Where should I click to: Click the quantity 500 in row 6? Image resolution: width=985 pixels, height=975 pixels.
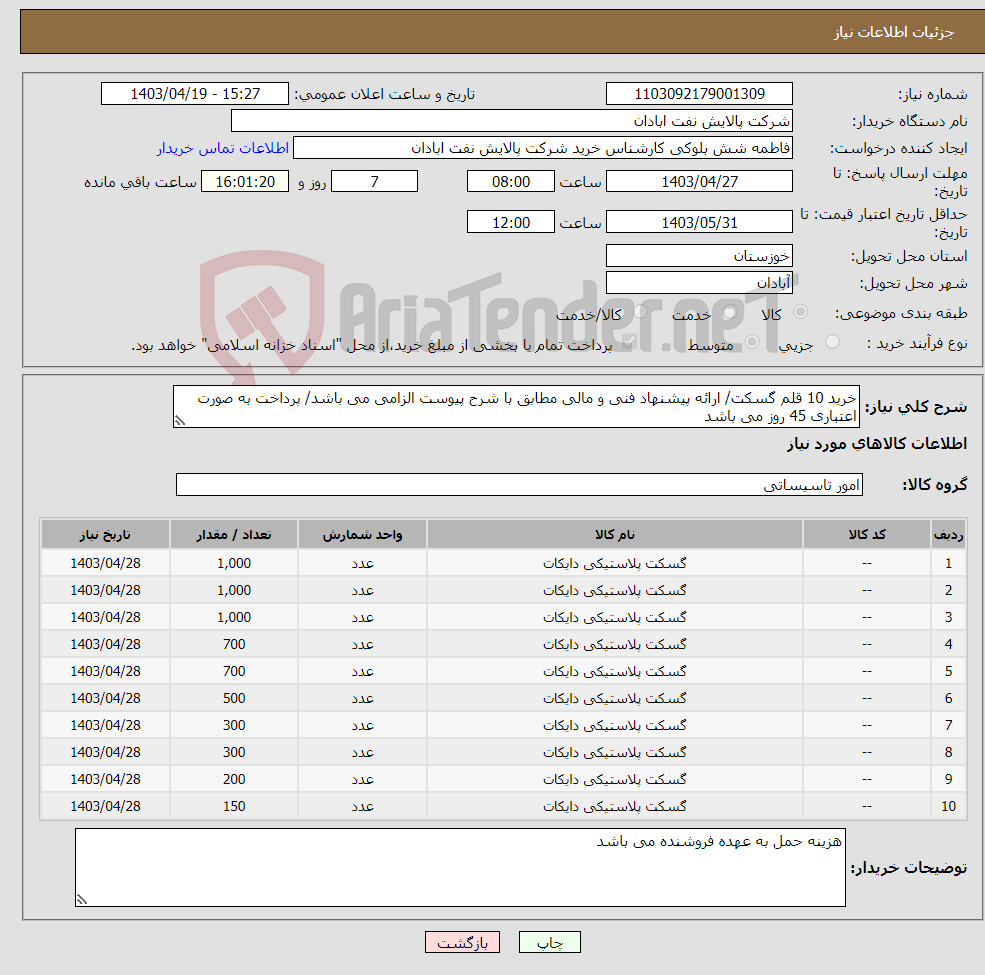[x=234, y=699]
